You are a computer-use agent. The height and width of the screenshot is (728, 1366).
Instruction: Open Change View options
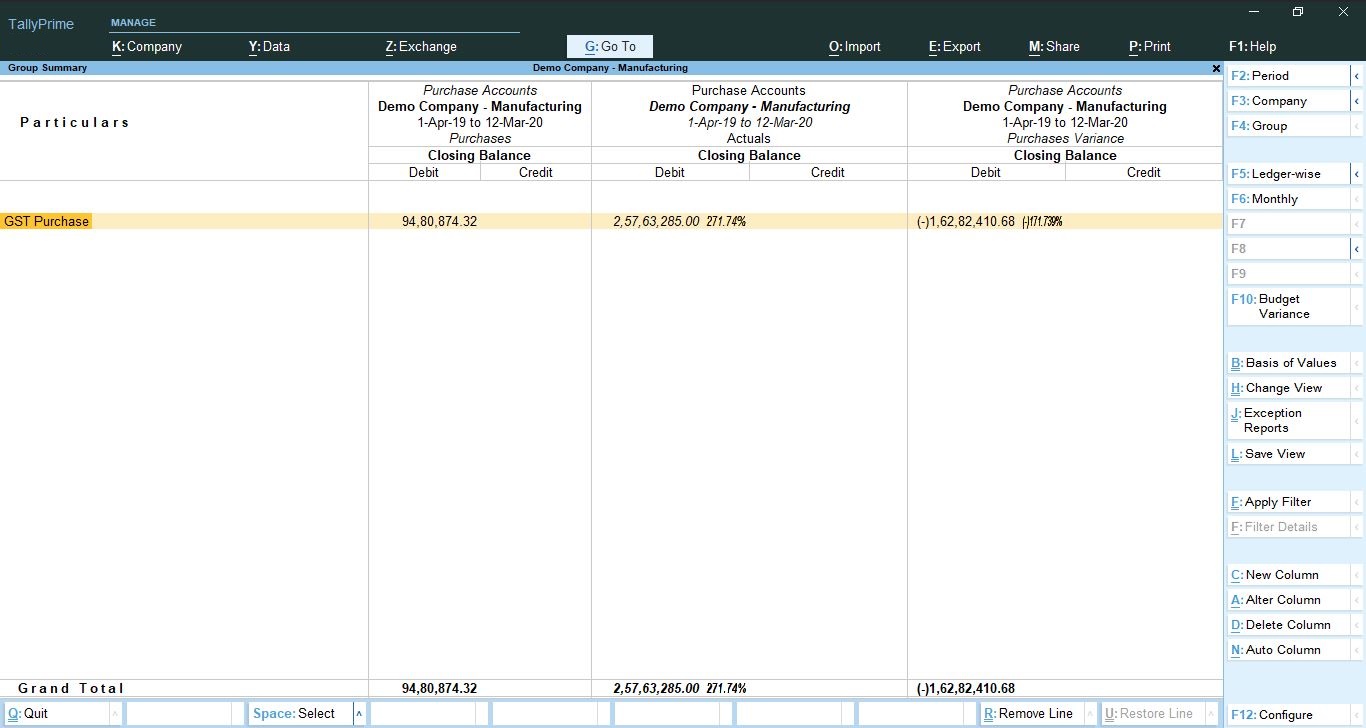(x=1283, y=387)
